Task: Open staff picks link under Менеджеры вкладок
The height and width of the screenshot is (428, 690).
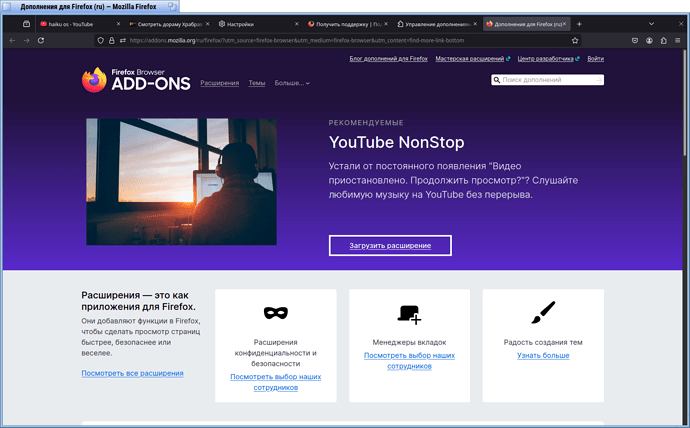Action: pos(409,361)
